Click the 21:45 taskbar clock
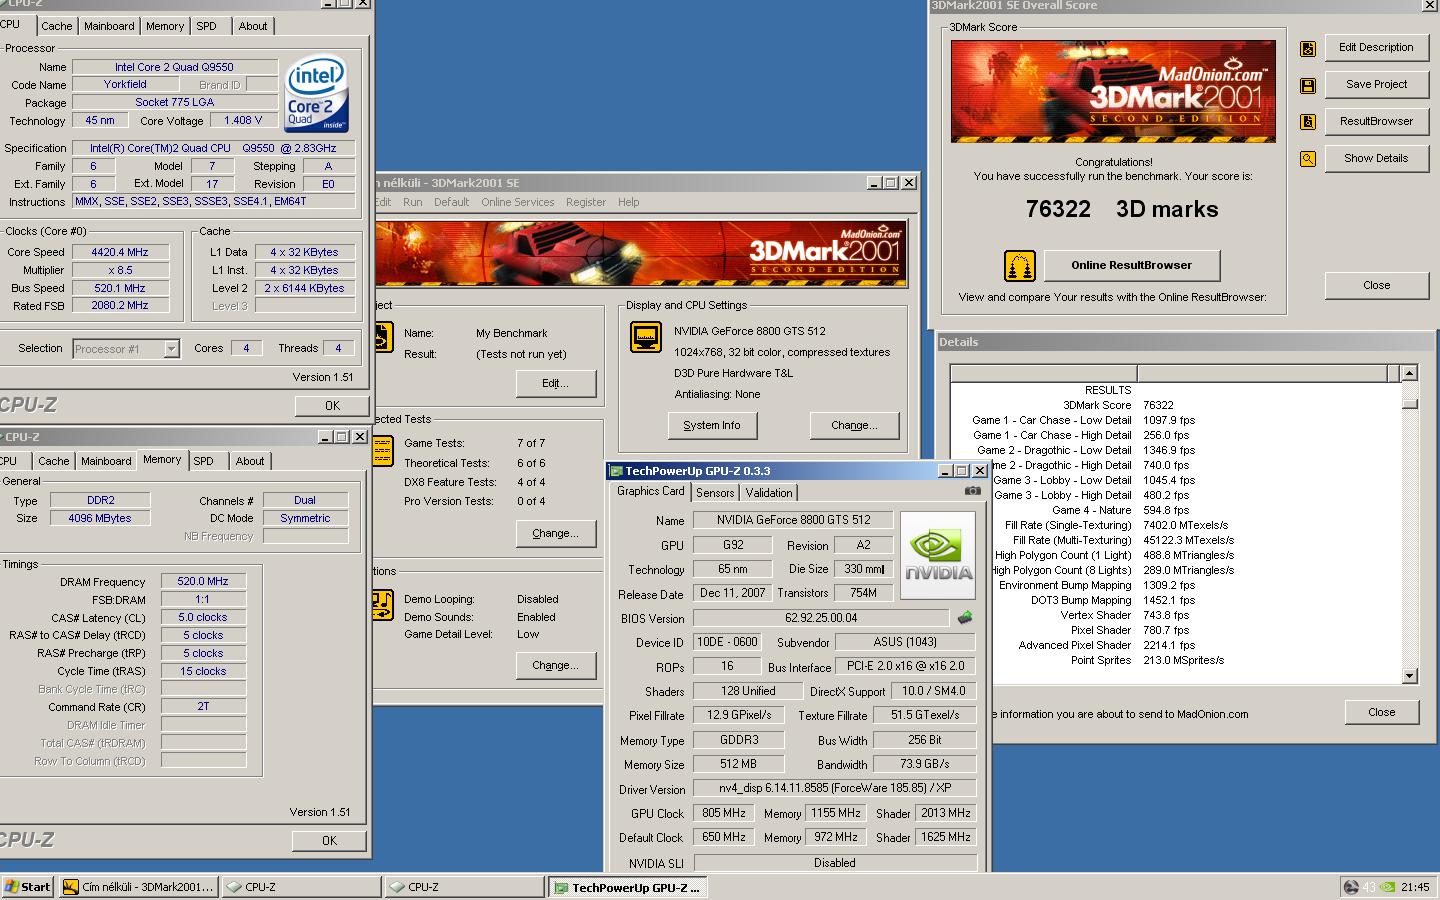This screenshot has height=900, width=1440. coord(1415,887)
